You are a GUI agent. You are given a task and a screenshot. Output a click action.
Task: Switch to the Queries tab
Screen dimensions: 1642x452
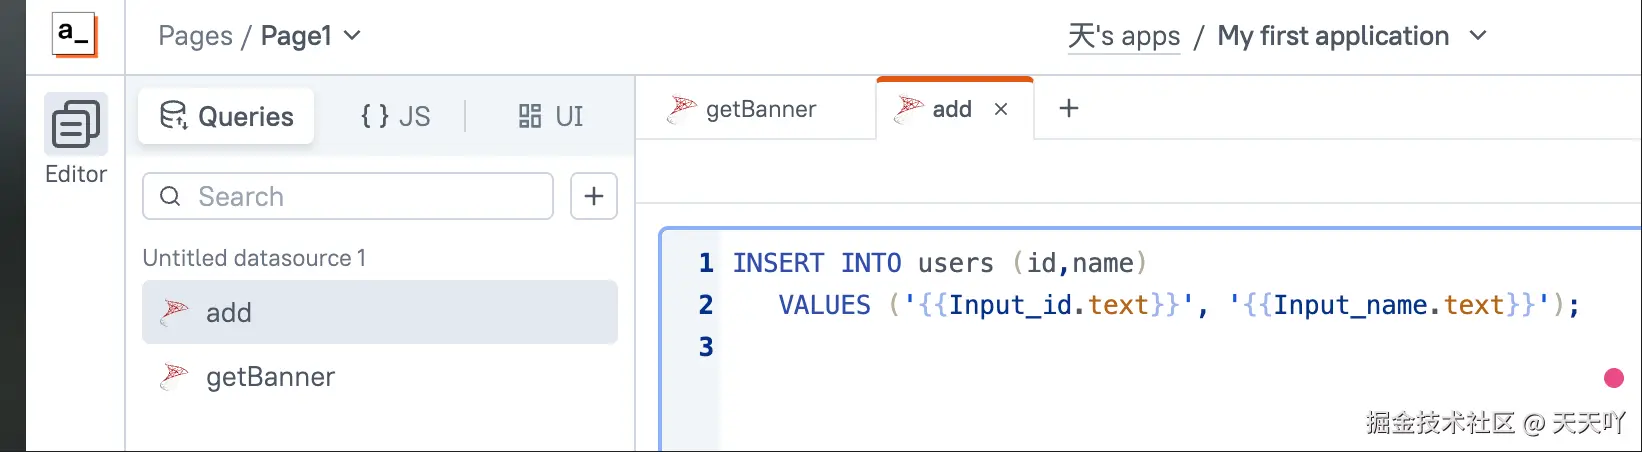click(227, 116)
